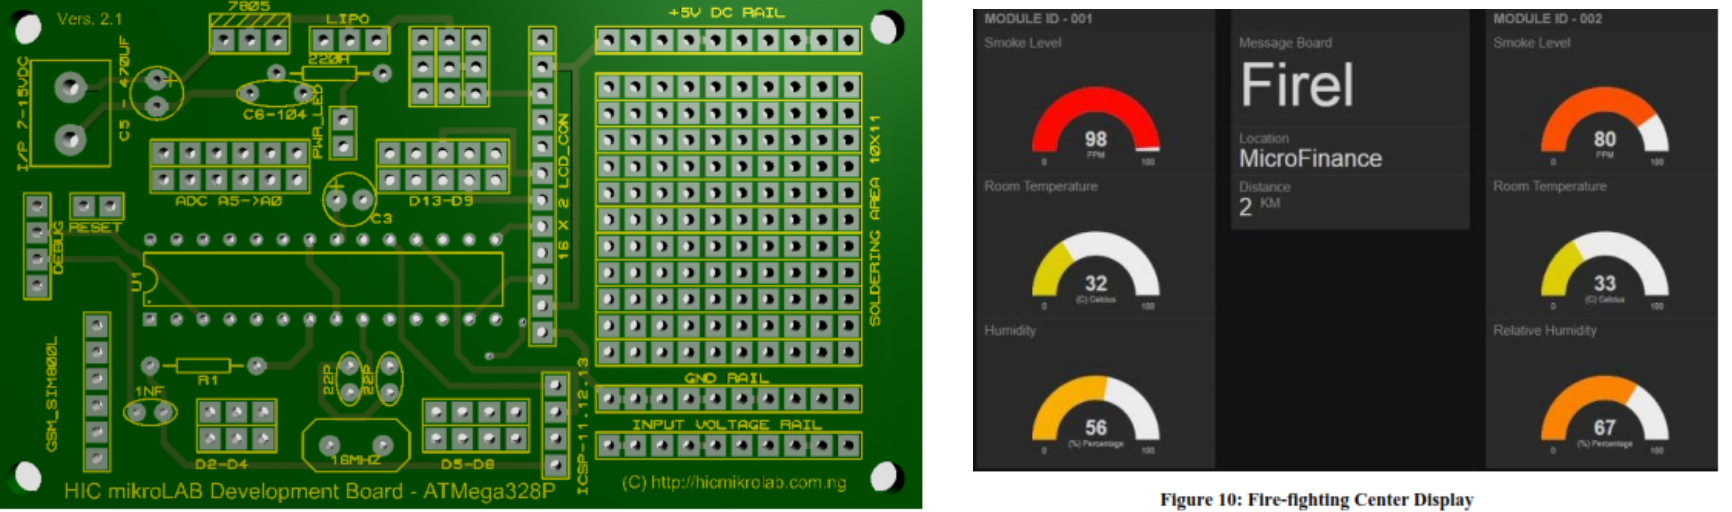Select the Module 002 Relative Humidity gauge
This screenshot has width=1732, height=512.
tap(1604, 412)
